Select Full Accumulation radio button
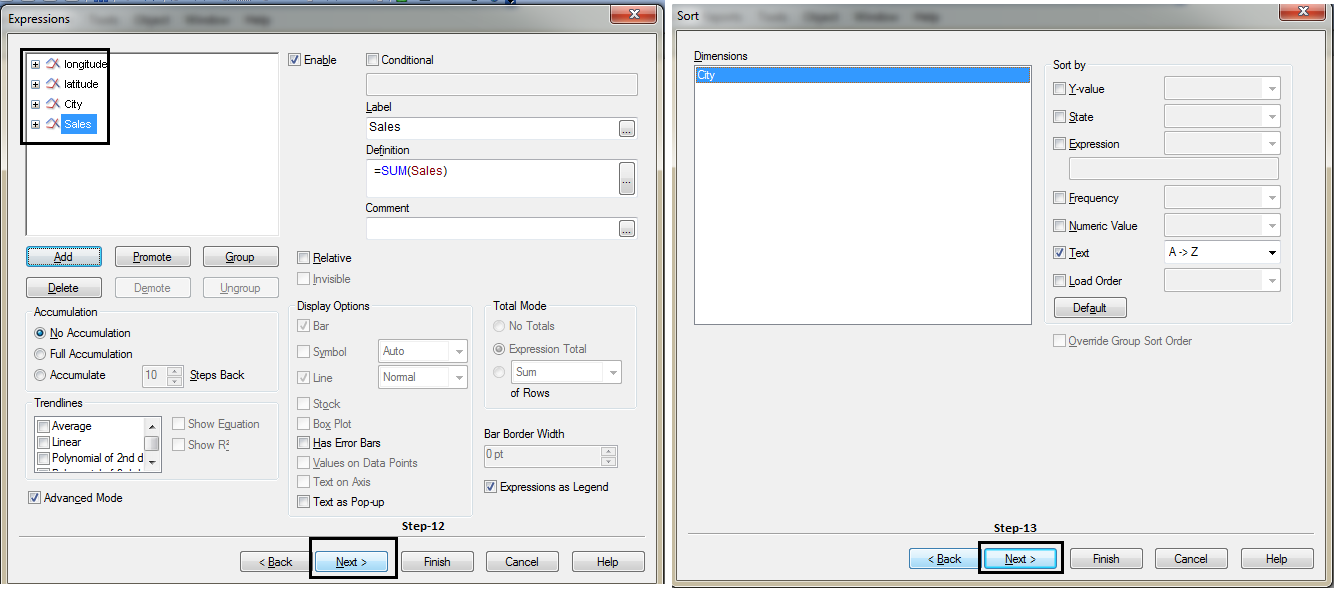 pyautogui.click(x=40, y=354)
